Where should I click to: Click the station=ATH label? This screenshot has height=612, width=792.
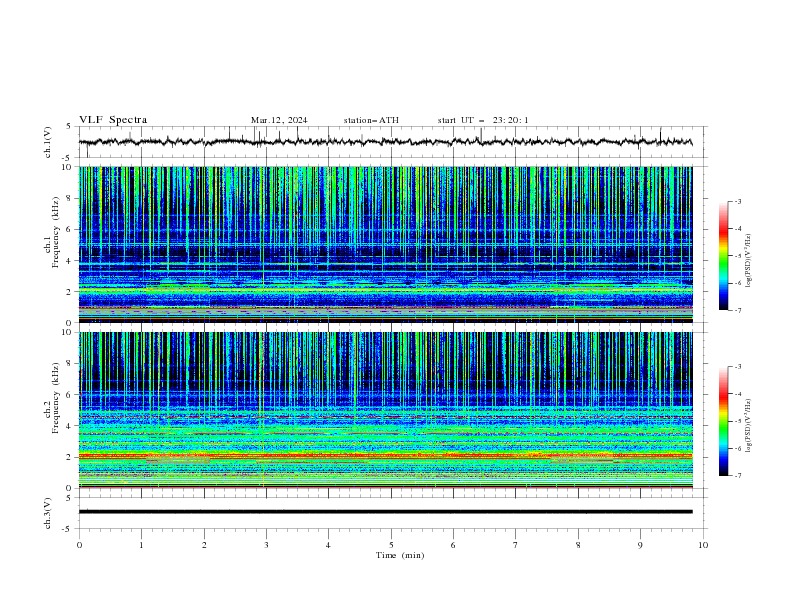pos(371,120)
